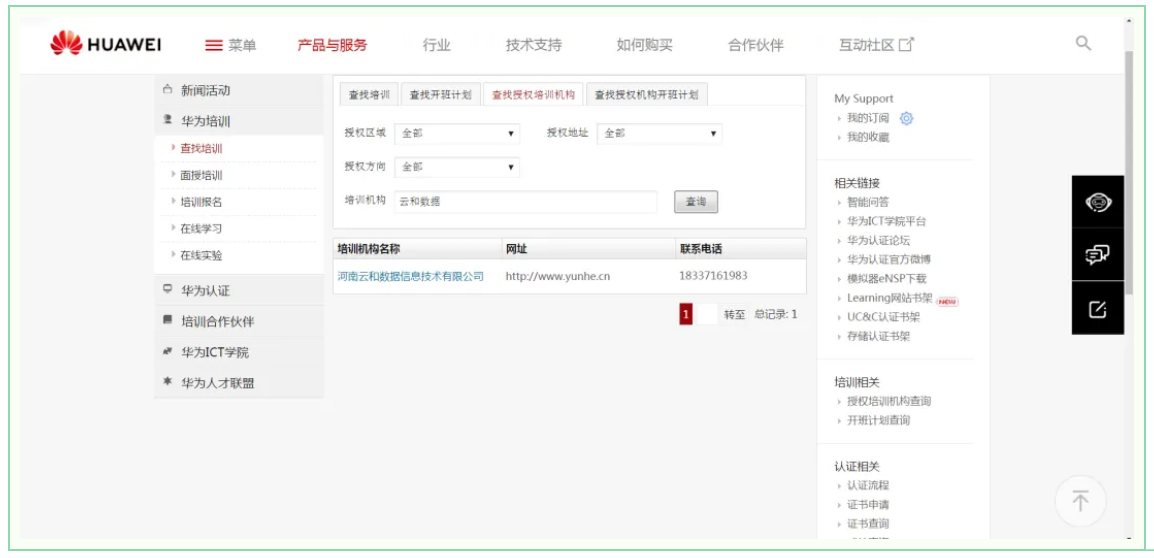Select 产品与服务 in the top navigation
This screenshot has height=558, width=1154.
tap(332, 45)
